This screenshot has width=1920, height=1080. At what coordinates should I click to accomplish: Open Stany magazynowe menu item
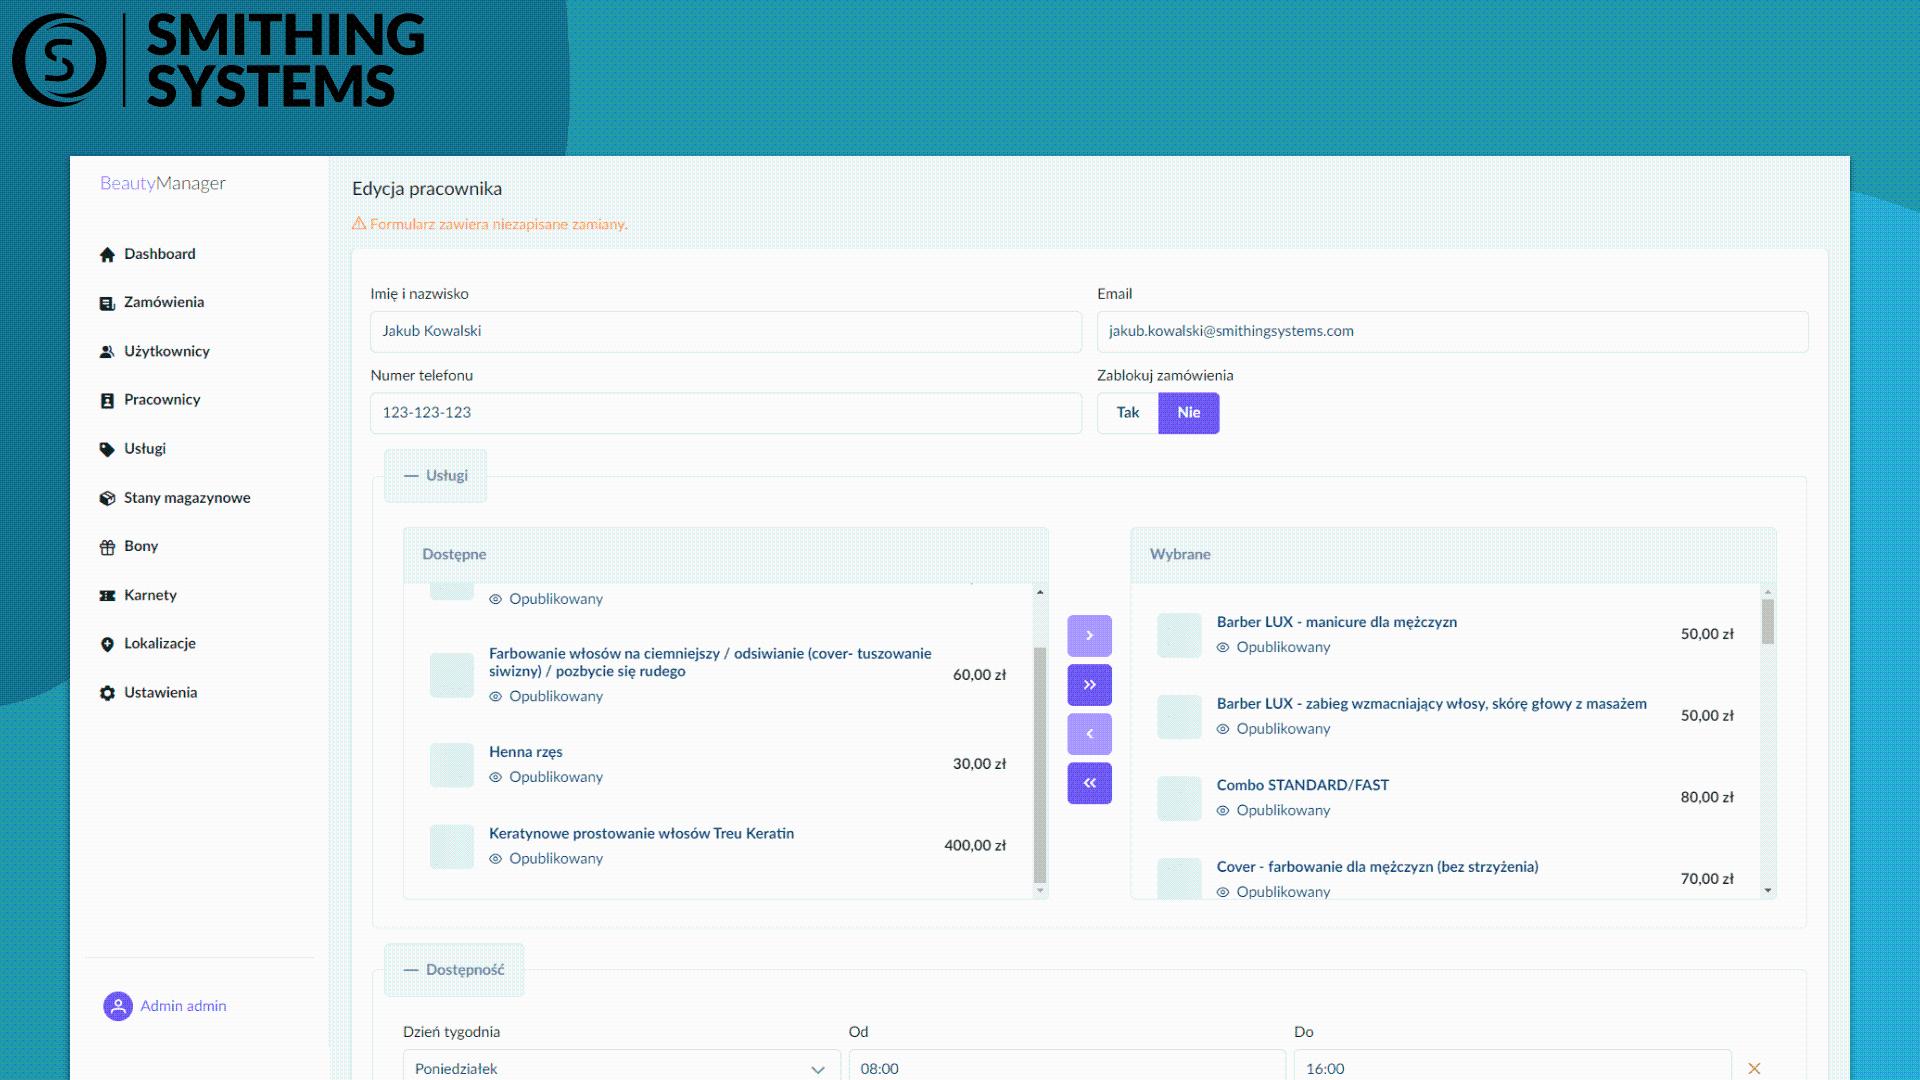[187, 497]
